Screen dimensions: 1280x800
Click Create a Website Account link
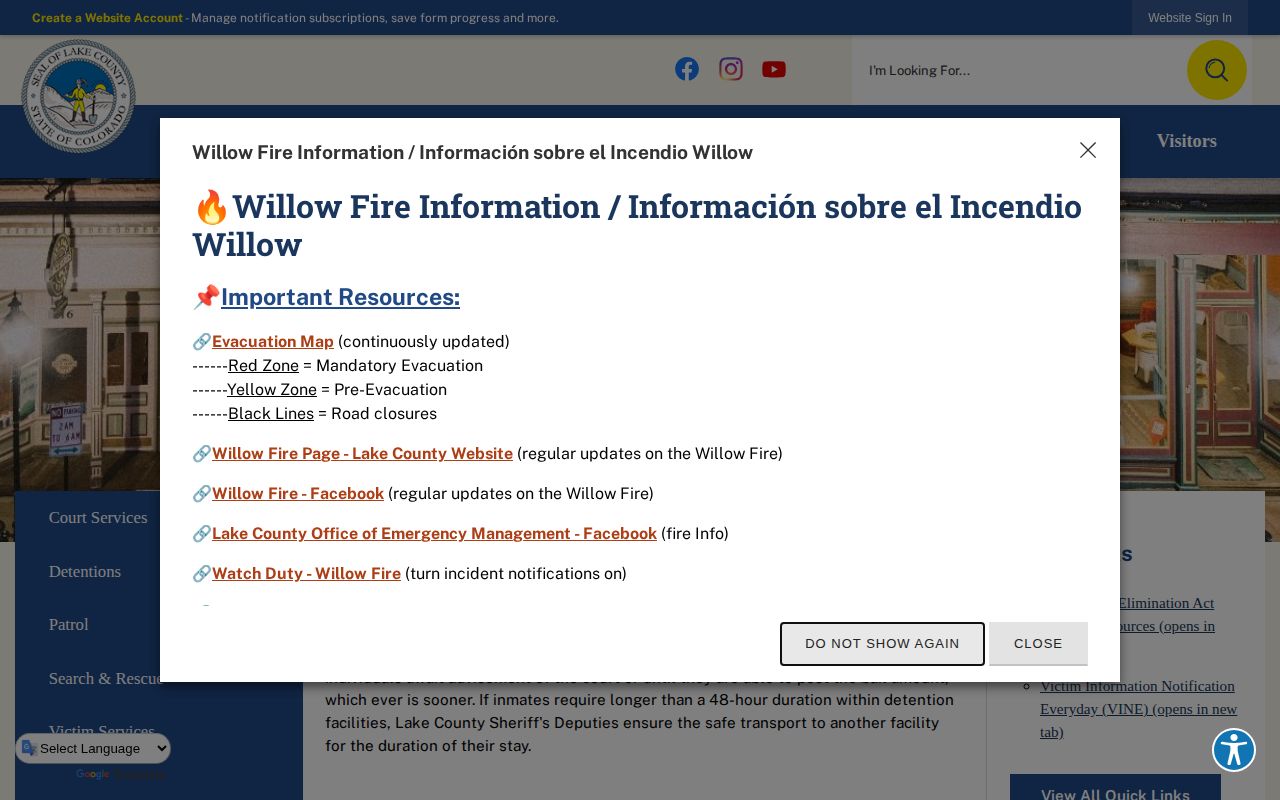107,18
